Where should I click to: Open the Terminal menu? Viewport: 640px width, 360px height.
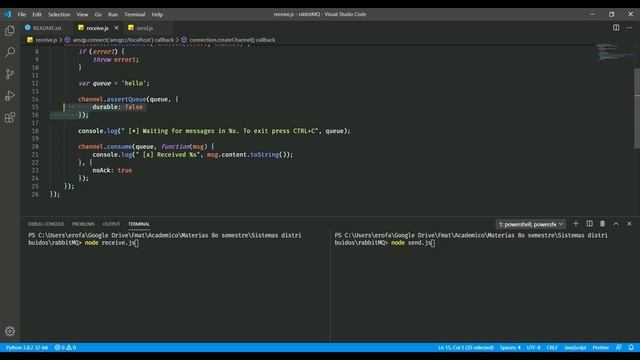coord(135,14)
